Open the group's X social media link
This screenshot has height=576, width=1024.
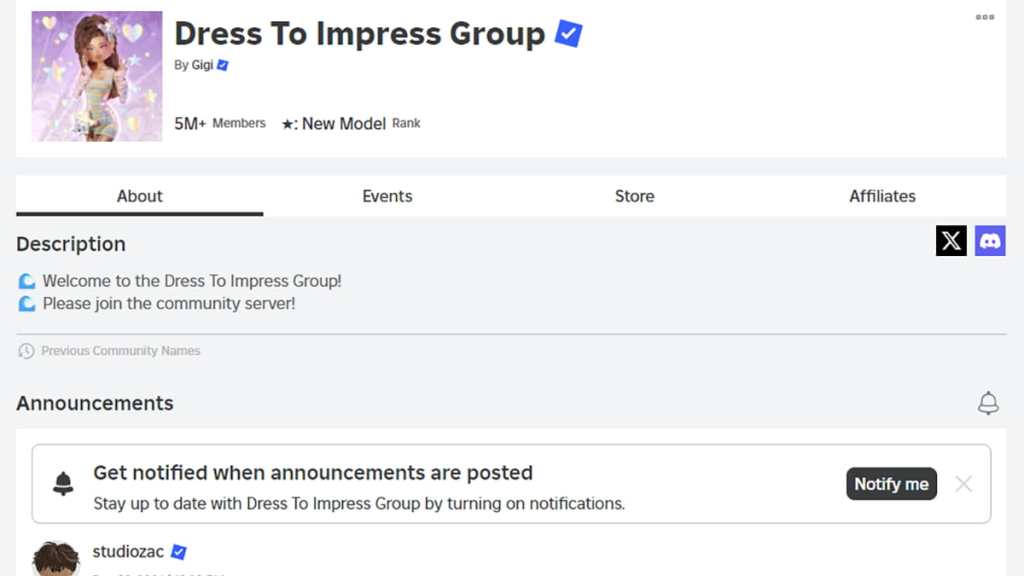(951, 240)
